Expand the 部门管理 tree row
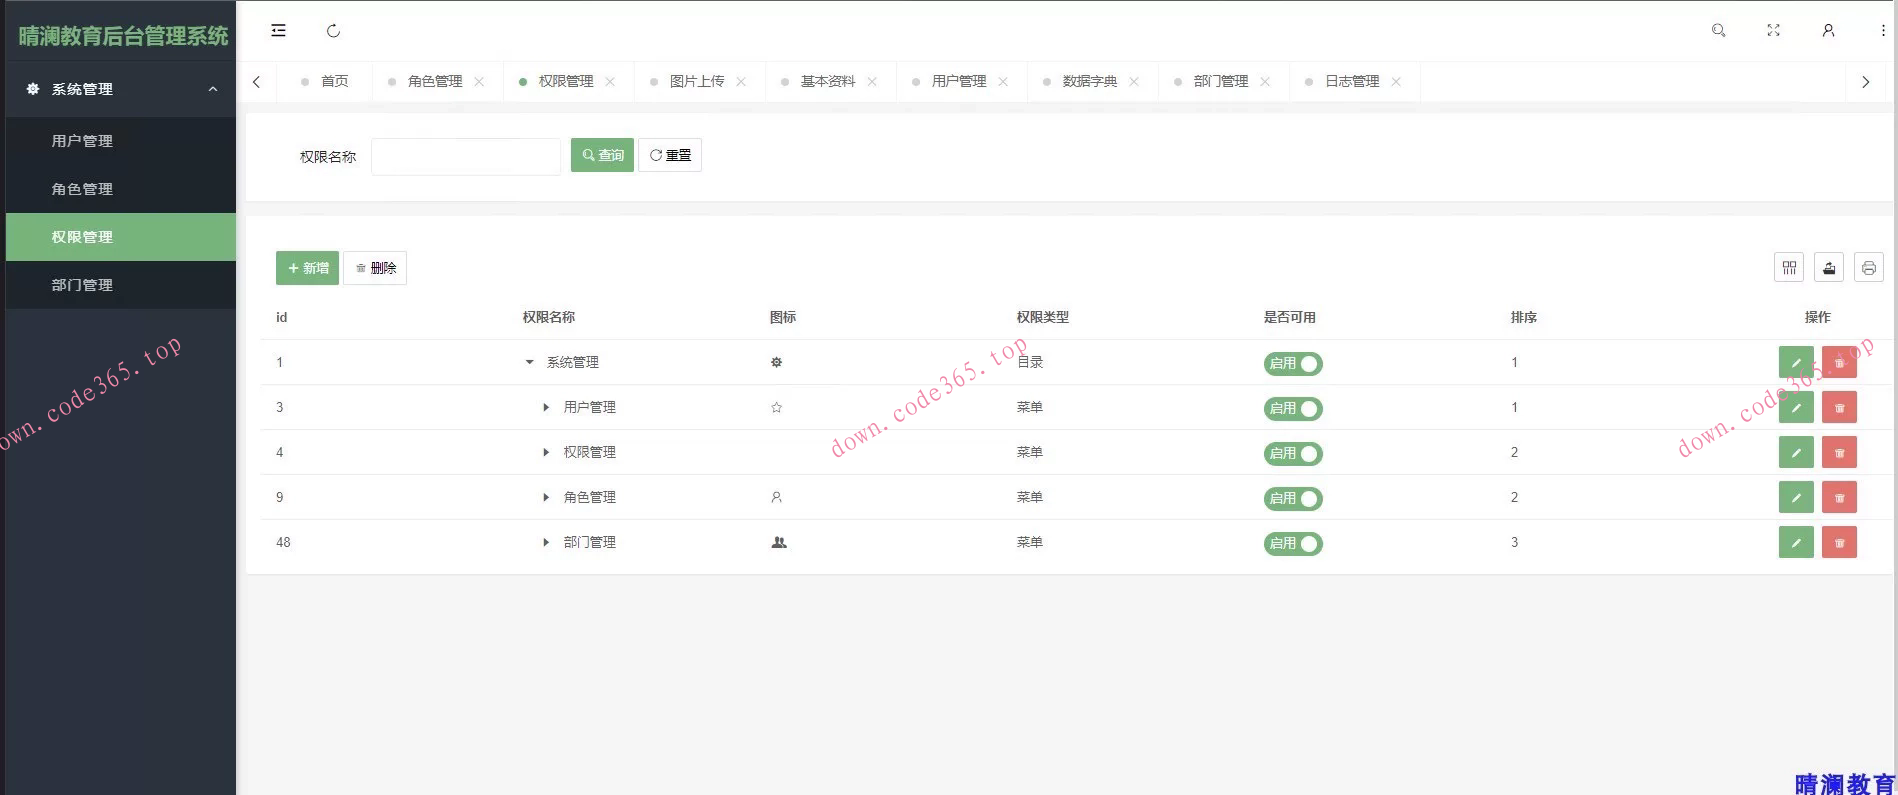Viewport: 1898px width, 795px height. [546, 542]
